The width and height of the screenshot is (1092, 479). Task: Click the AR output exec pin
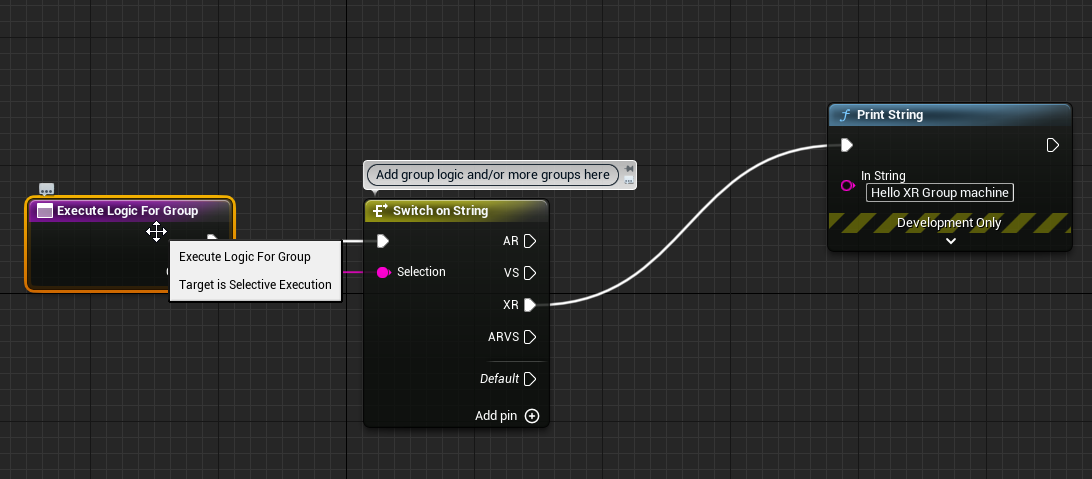point(530,241)
